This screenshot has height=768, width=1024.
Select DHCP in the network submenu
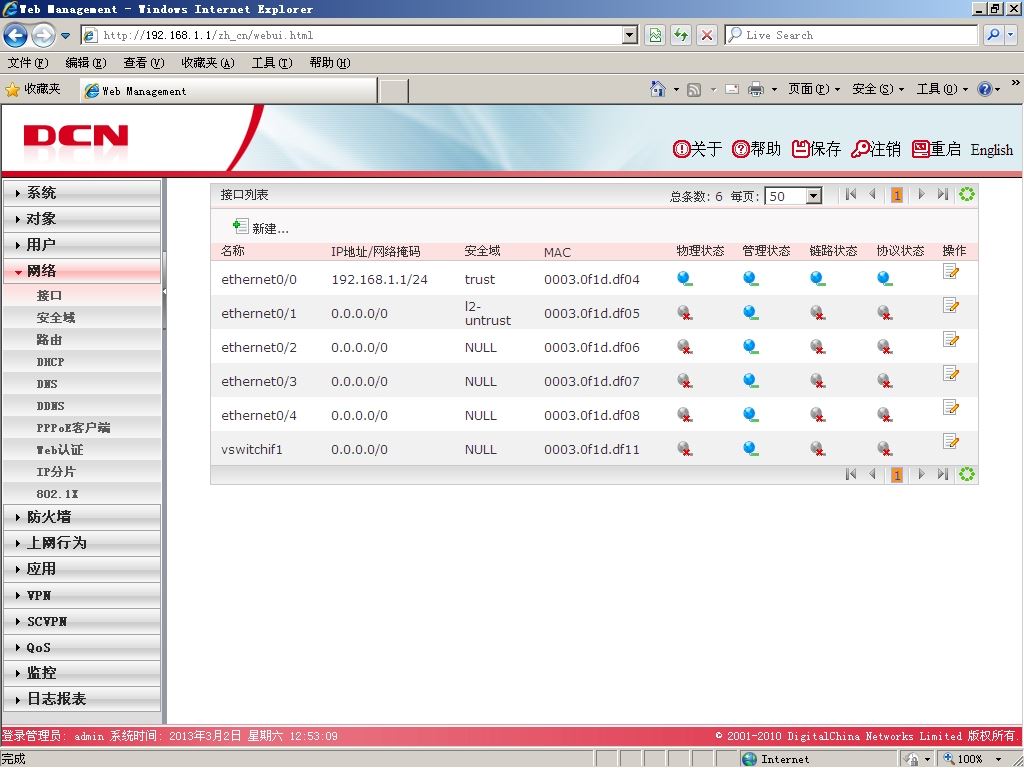pos(82,362)
